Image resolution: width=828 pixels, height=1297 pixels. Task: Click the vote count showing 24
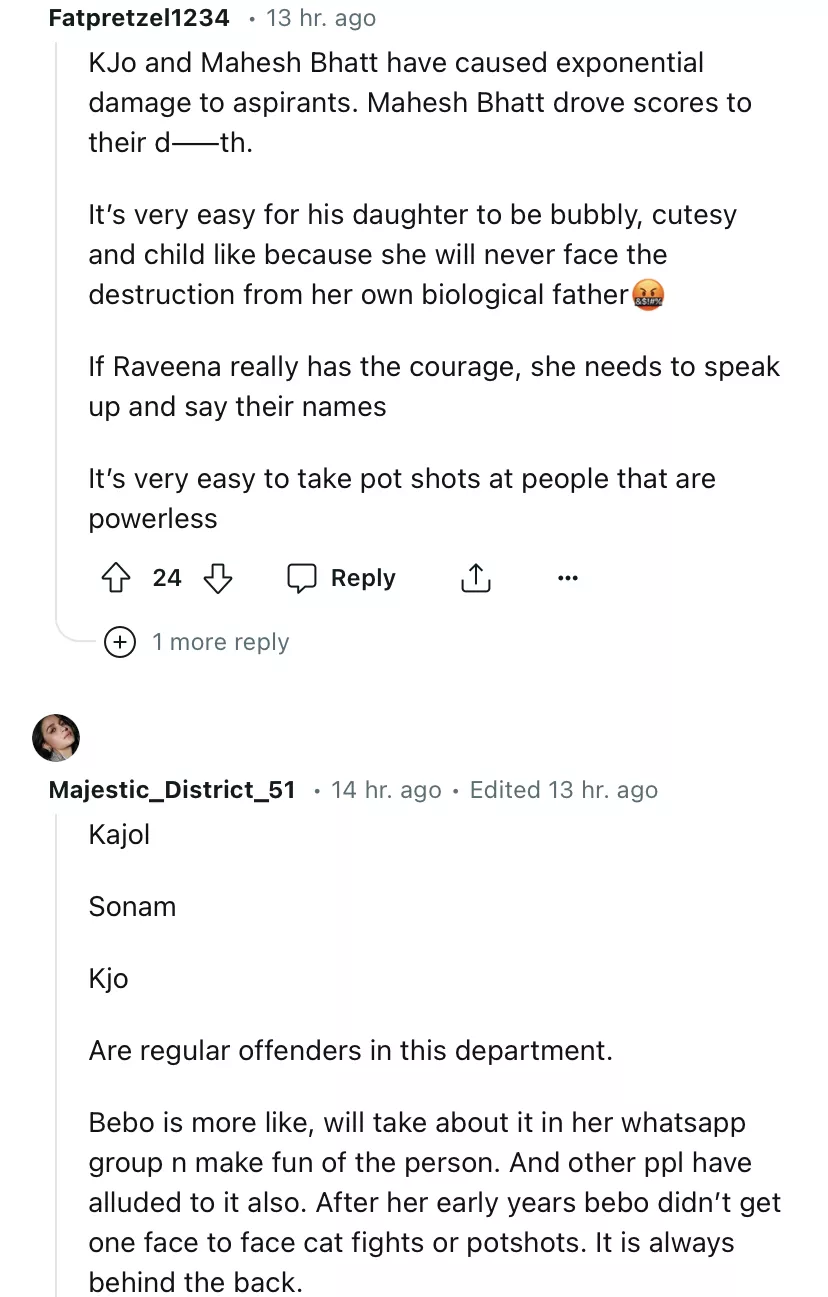167,578
